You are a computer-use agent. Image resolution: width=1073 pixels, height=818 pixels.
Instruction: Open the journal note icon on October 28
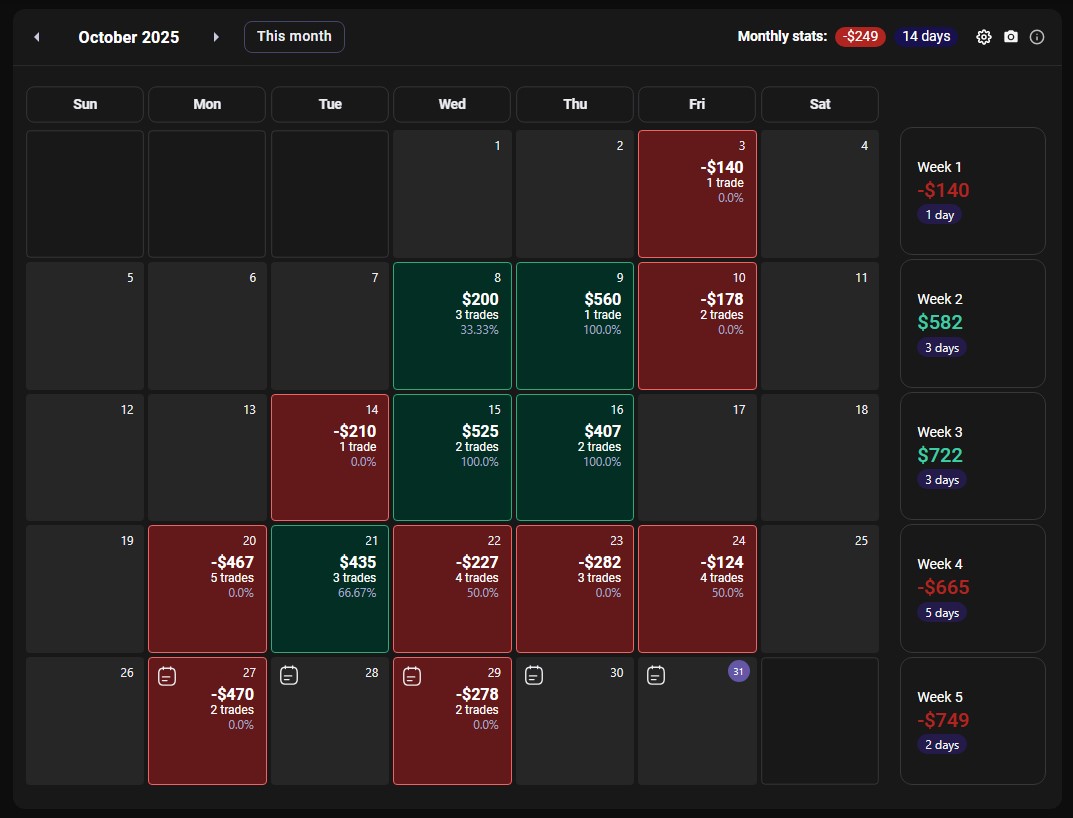(x=289, y=676)
